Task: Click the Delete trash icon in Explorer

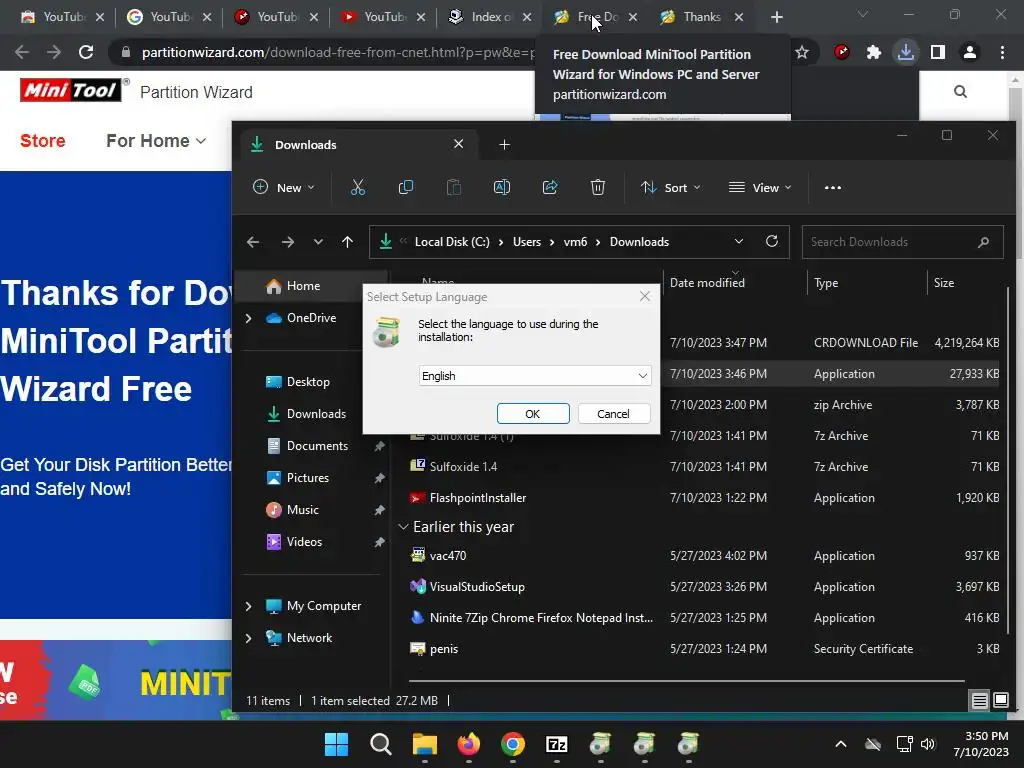Action: [598, 187]
